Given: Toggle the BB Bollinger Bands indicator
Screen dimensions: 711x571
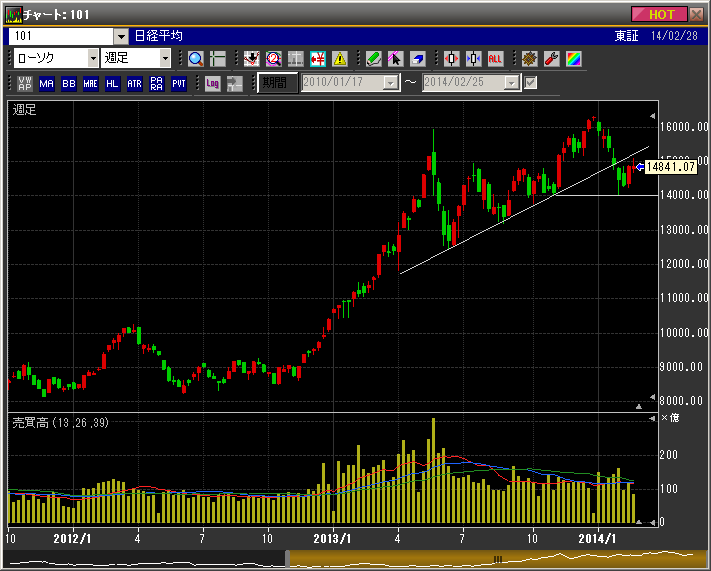Looking at the screenshot, I should (69, 83).
